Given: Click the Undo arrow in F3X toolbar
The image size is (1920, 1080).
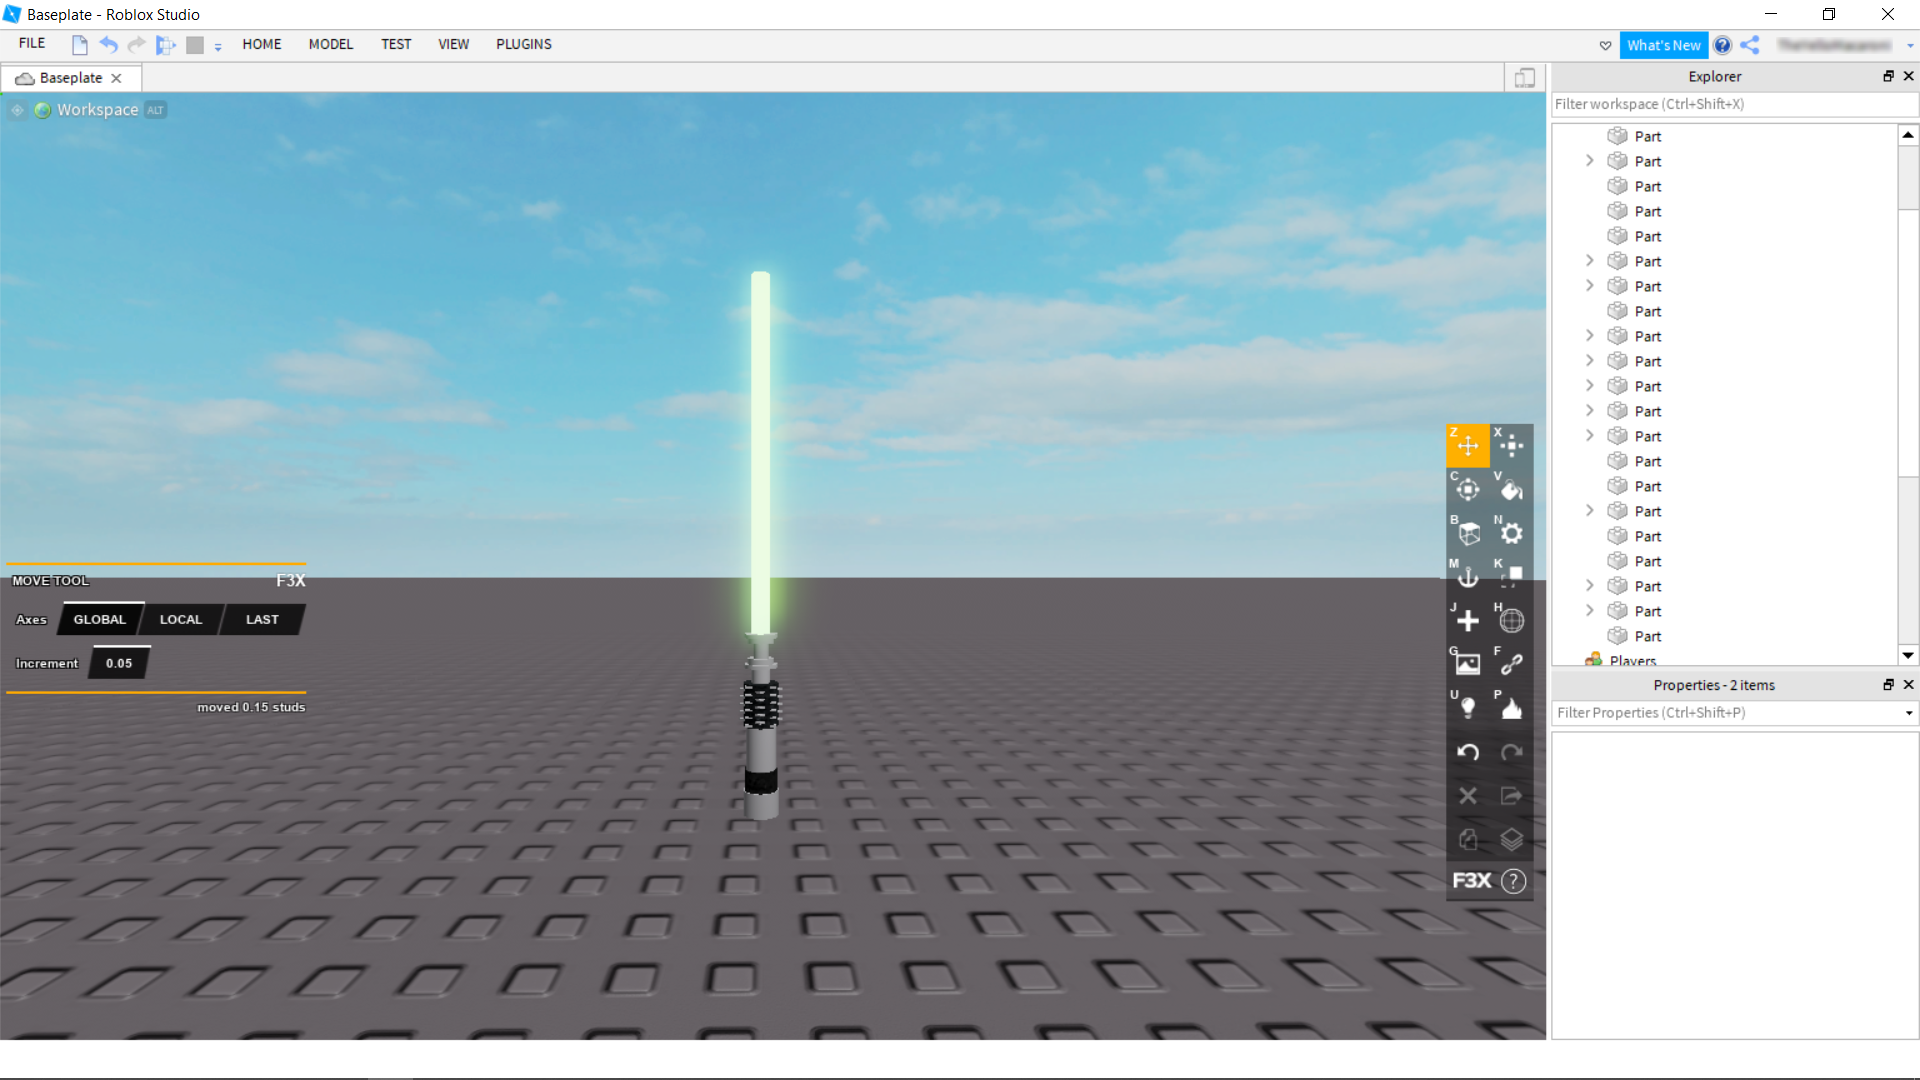Looking at the screenshot, I should click(1467, 752).
